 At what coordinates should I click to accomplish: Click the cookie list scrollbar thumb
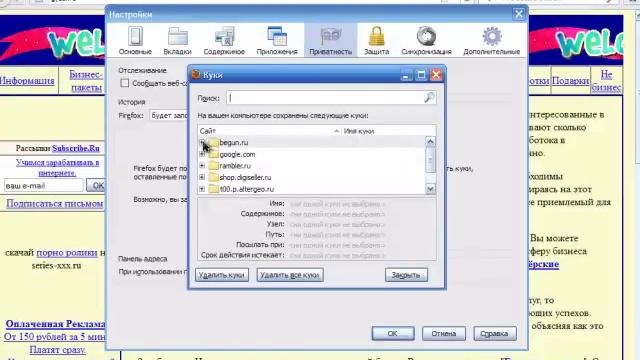[430, 160]
